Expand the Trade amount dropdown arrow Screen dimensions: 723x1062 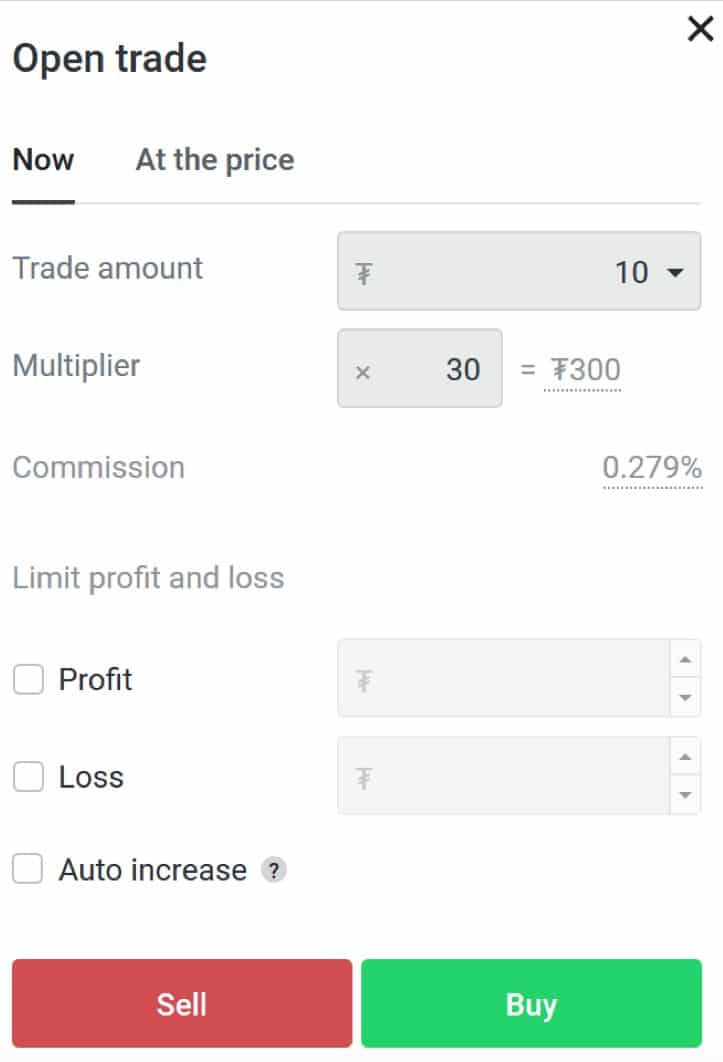point(675,272)
